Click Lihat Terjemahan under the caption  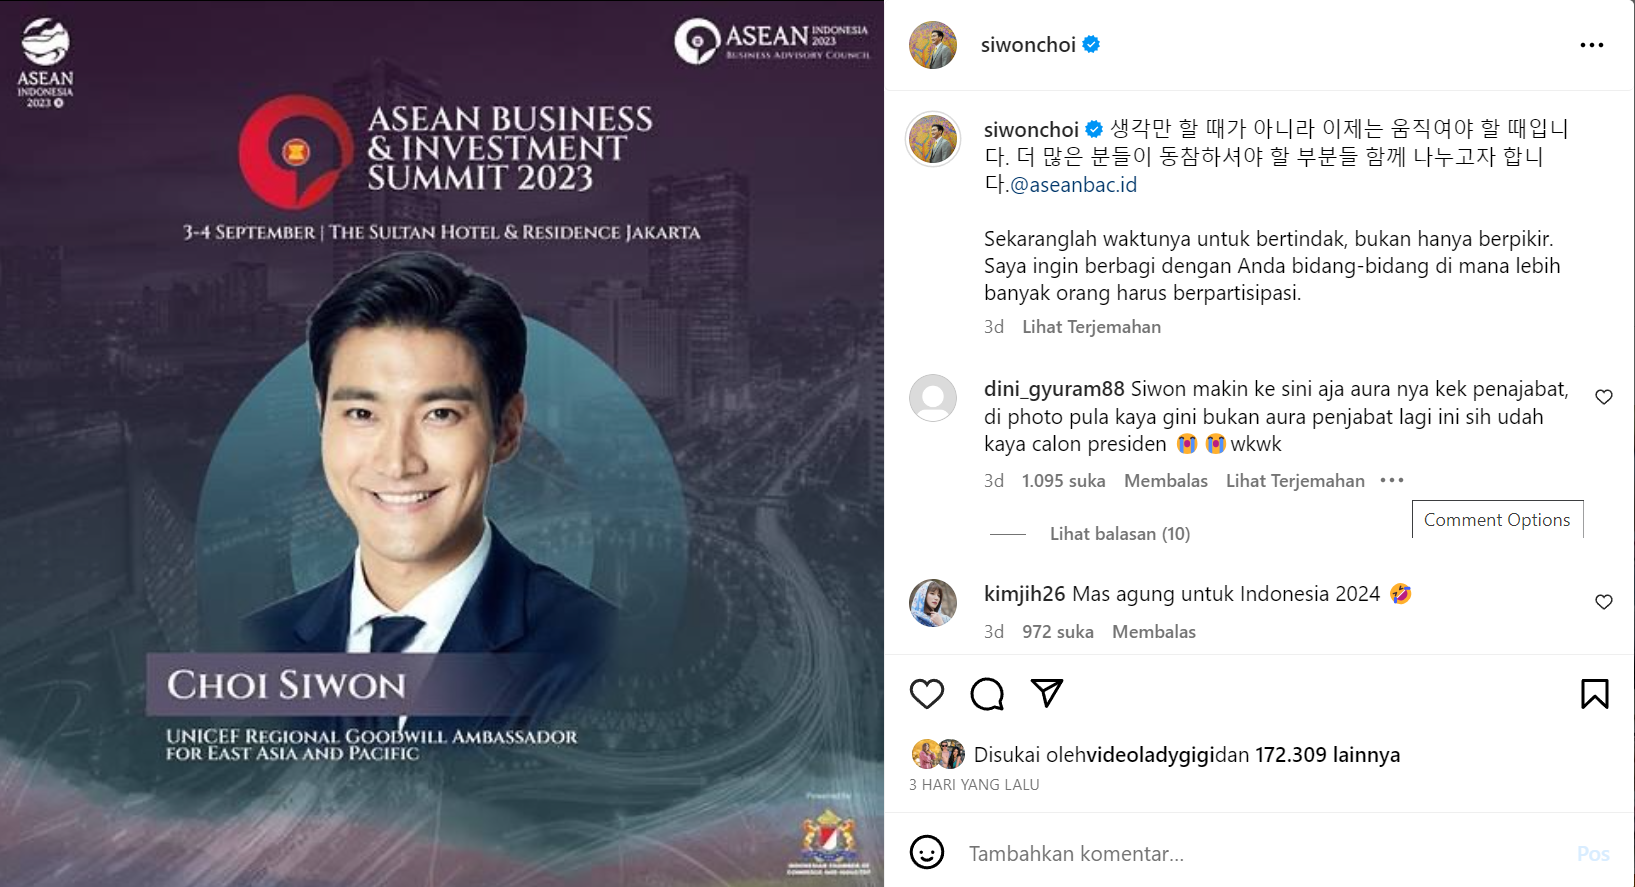(x=1091, y=327)
